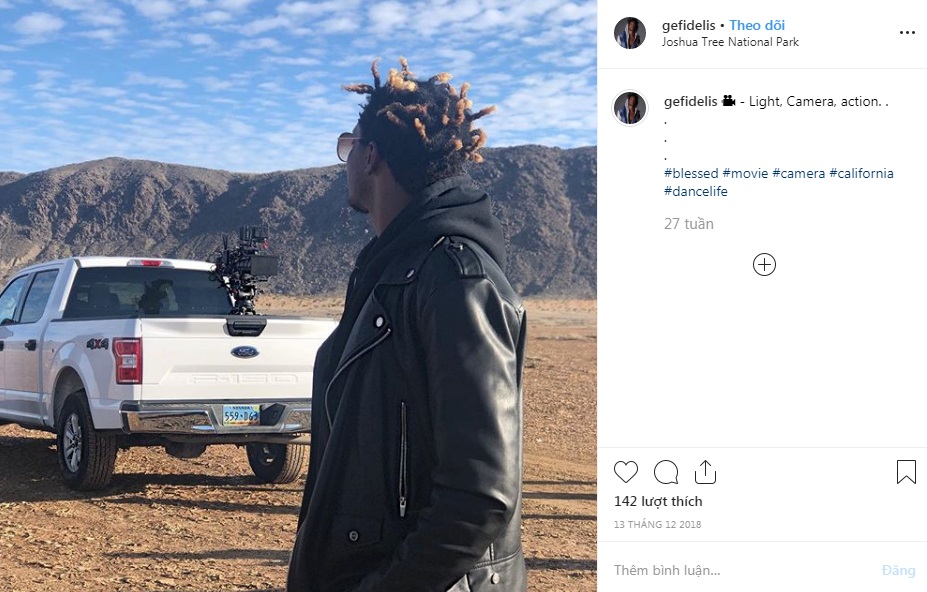The image size is (927, 592).
Task: Share the post using the share icon
Action: [705, 472]
